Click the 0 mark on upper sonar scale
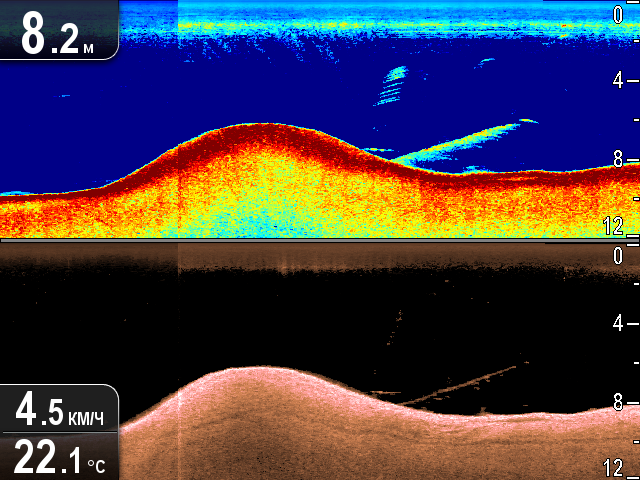 618,14
